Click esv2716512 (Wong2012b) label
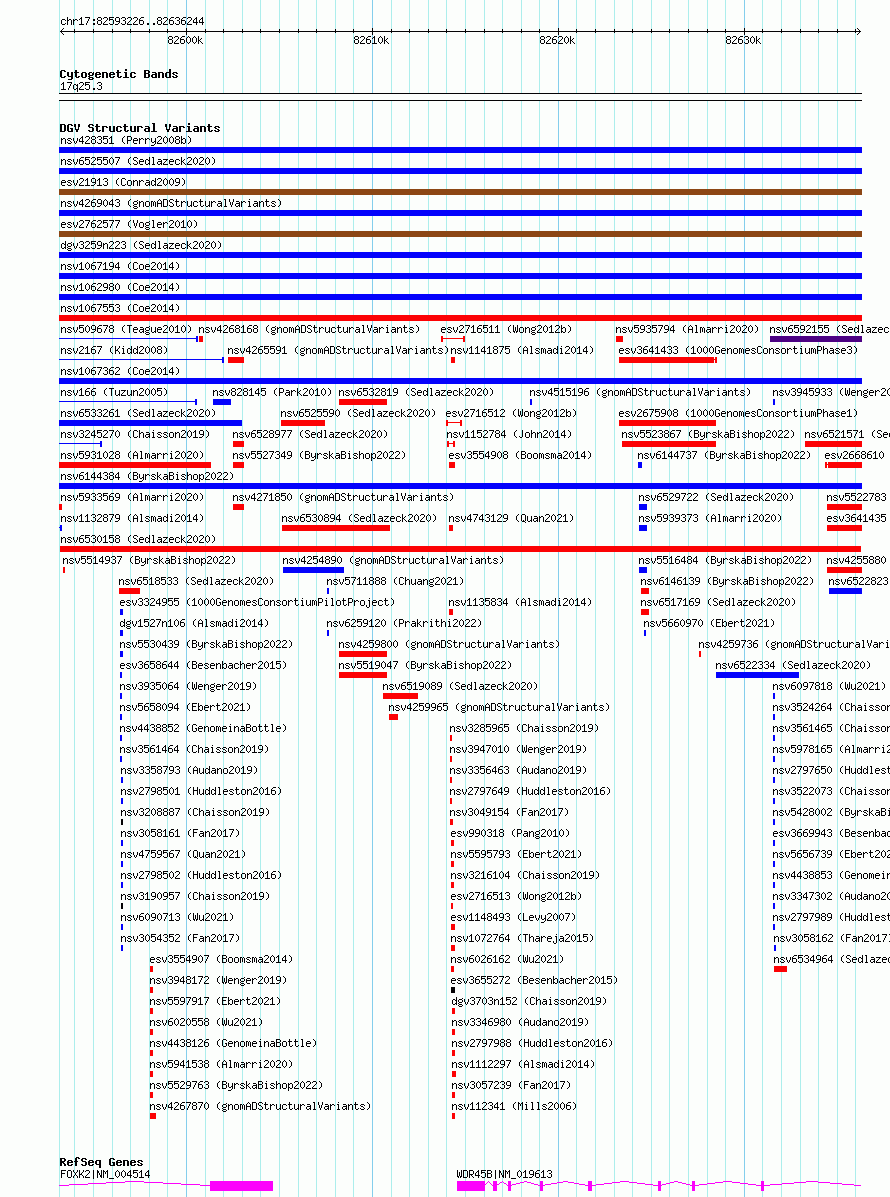 (511, 413)
